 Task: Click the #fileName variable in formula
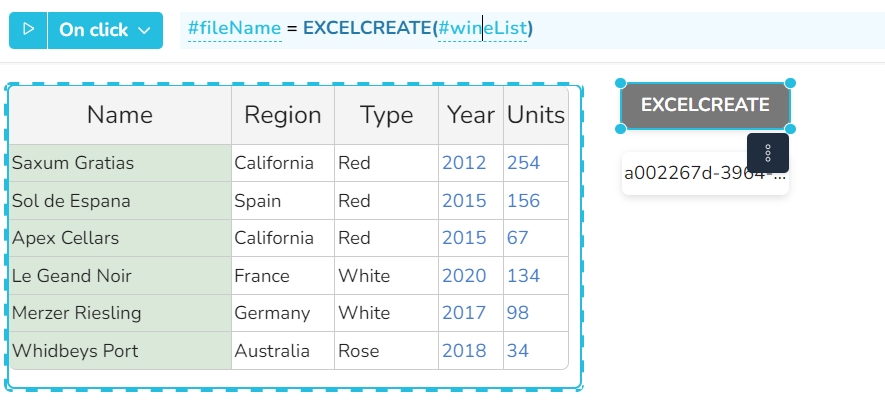(x=234, y=29)
